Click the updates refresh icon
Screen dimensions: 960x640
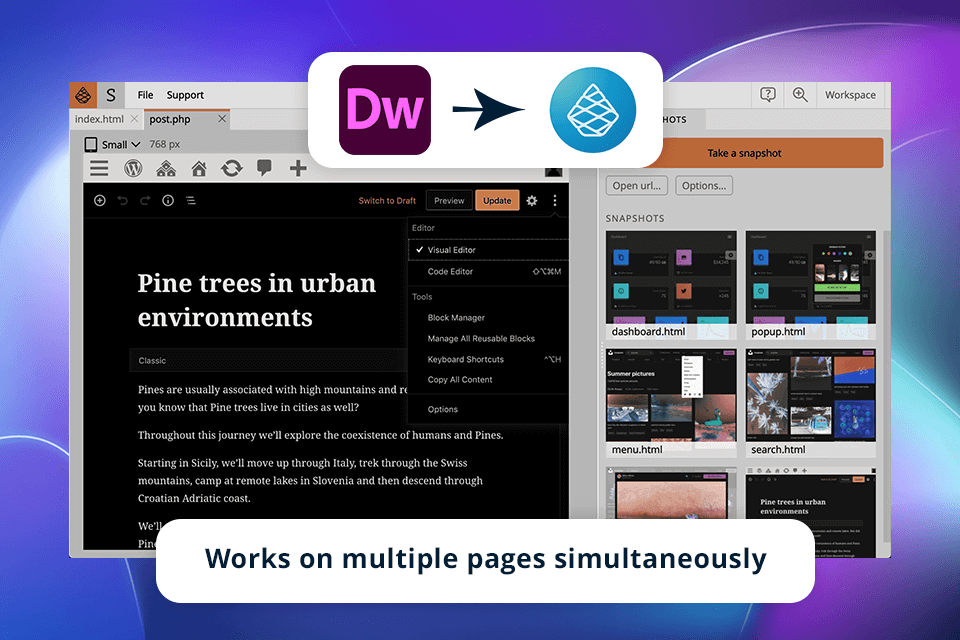click(231, 168)
